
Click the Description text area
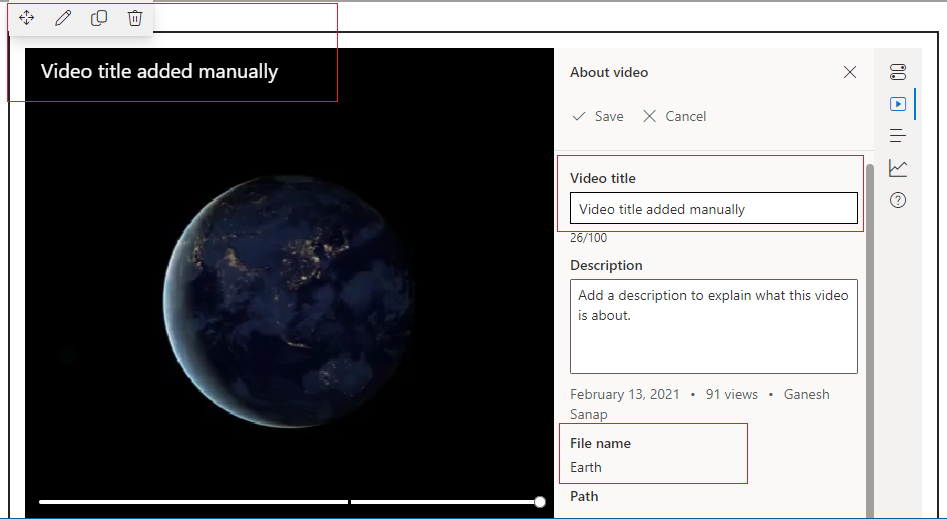714,326
